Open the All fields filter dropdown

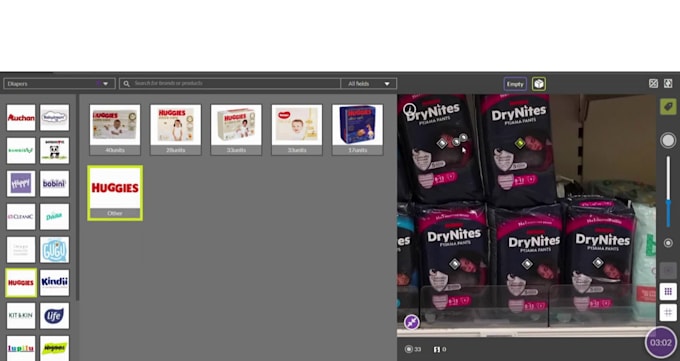coord(369,84)
